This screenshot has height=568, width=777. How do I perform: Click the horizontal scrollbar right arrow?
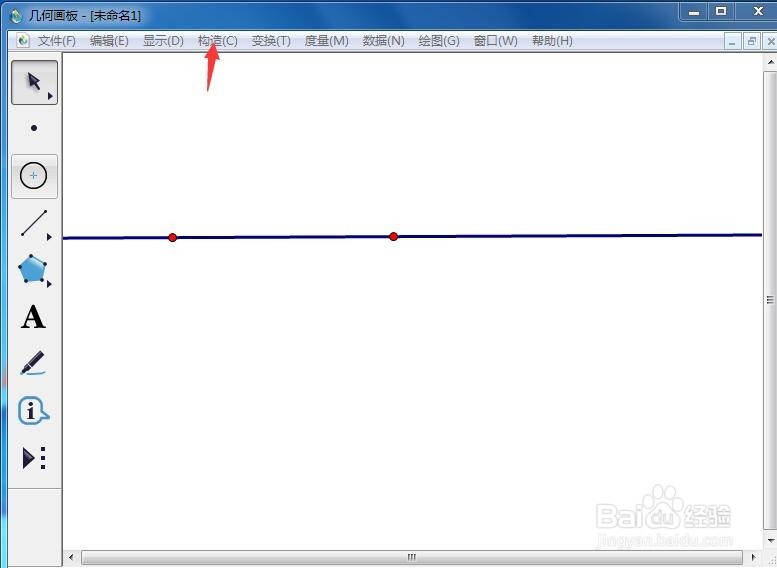click(x=753, y=557)
